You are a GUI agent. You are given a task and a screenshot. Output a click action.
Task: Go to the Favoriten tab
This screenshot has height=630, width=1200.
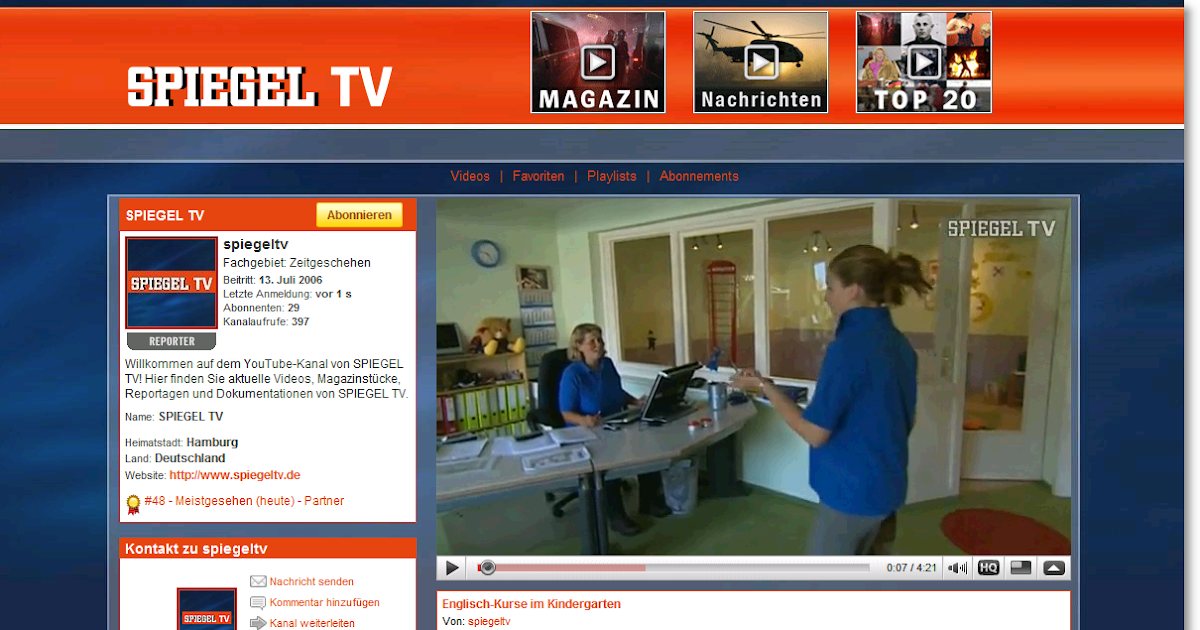[x=538, y=176]
